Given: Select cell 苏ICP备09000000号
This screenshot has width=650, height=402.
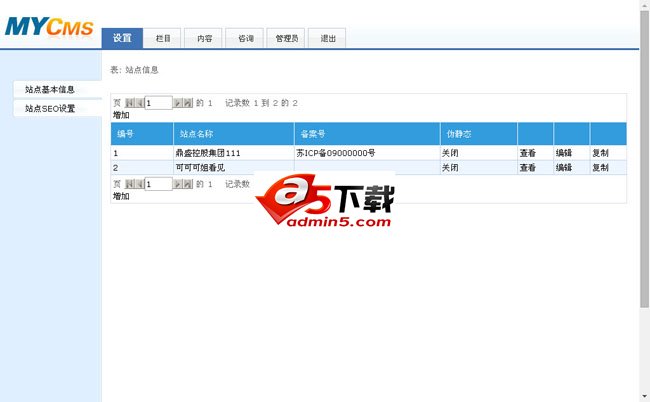Looking at the screenshot, I should 367,153.
